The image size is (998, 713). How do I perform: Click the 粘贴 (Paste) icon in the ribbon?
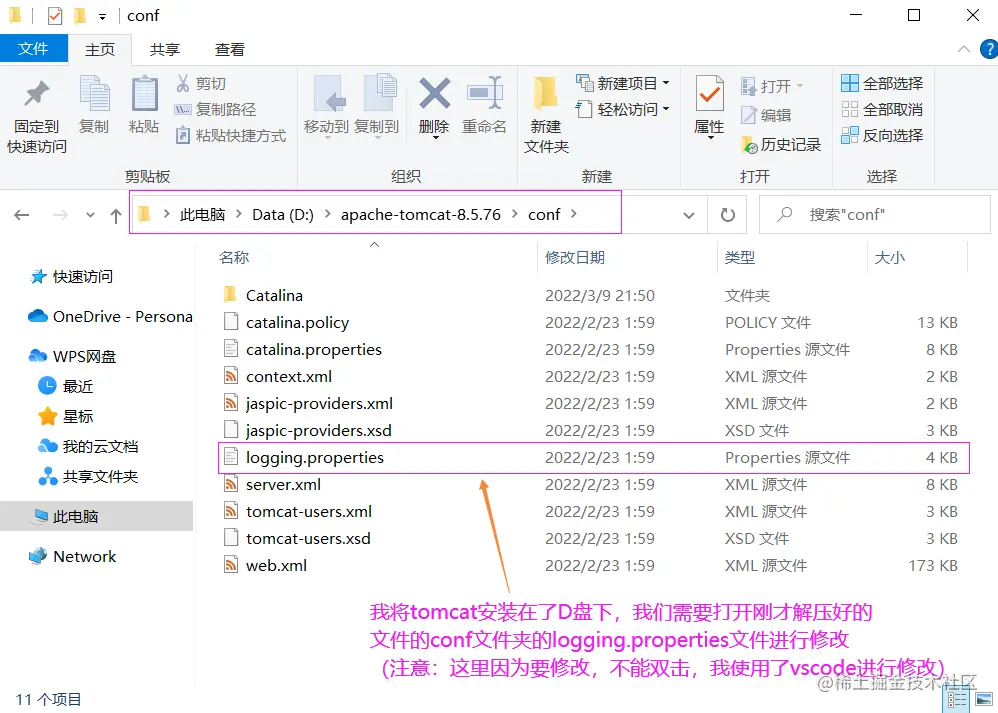pyautogui.click(x=144, y=105)
